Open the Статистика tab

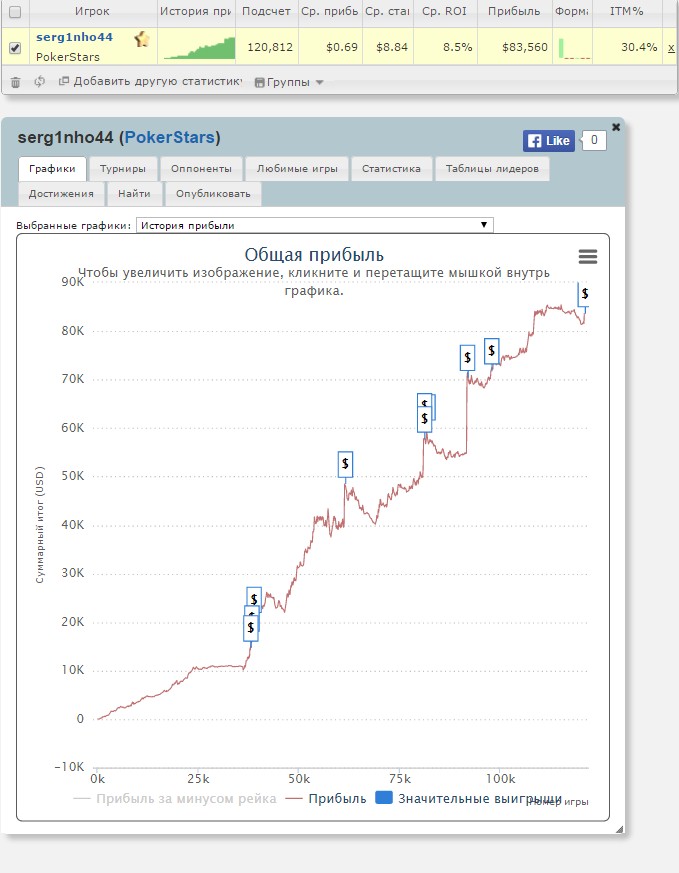[392, 169]
